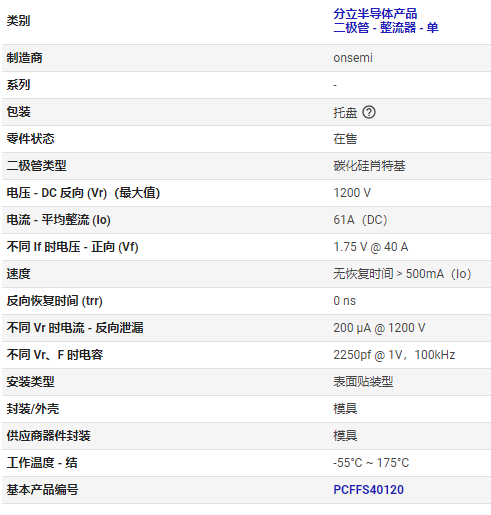Open the 分立半导体产品 category link
Viewport: 491px width, 515px height.
375,14
